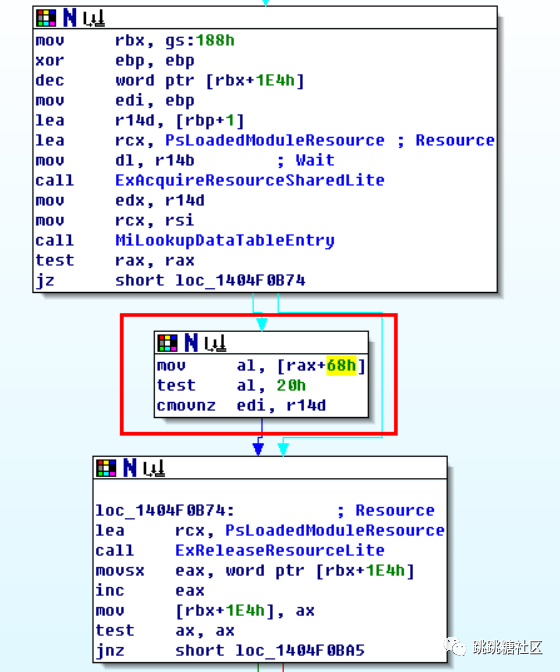Click 'xor ebp, ebp' instruction

pos(115,60)
